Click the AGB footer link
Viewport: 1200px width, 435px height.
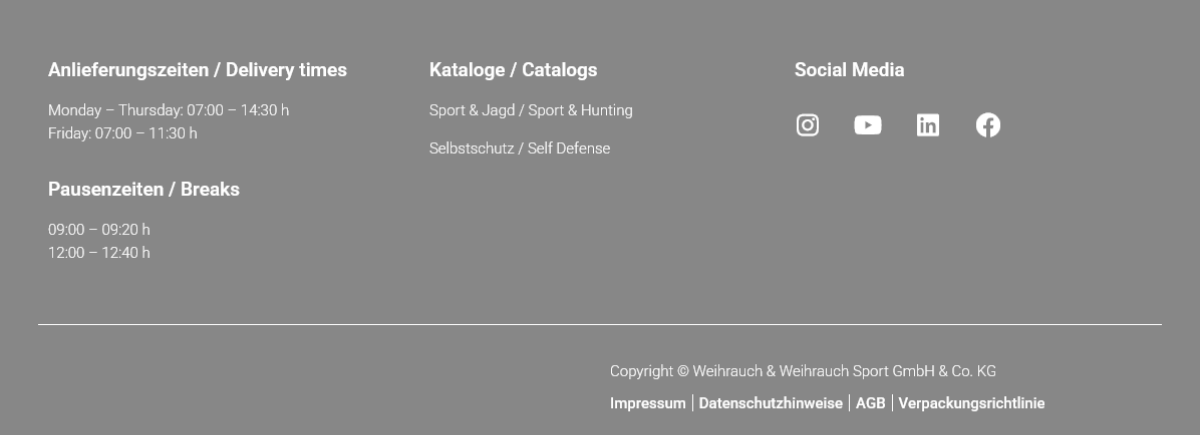(x=870, y=403)
